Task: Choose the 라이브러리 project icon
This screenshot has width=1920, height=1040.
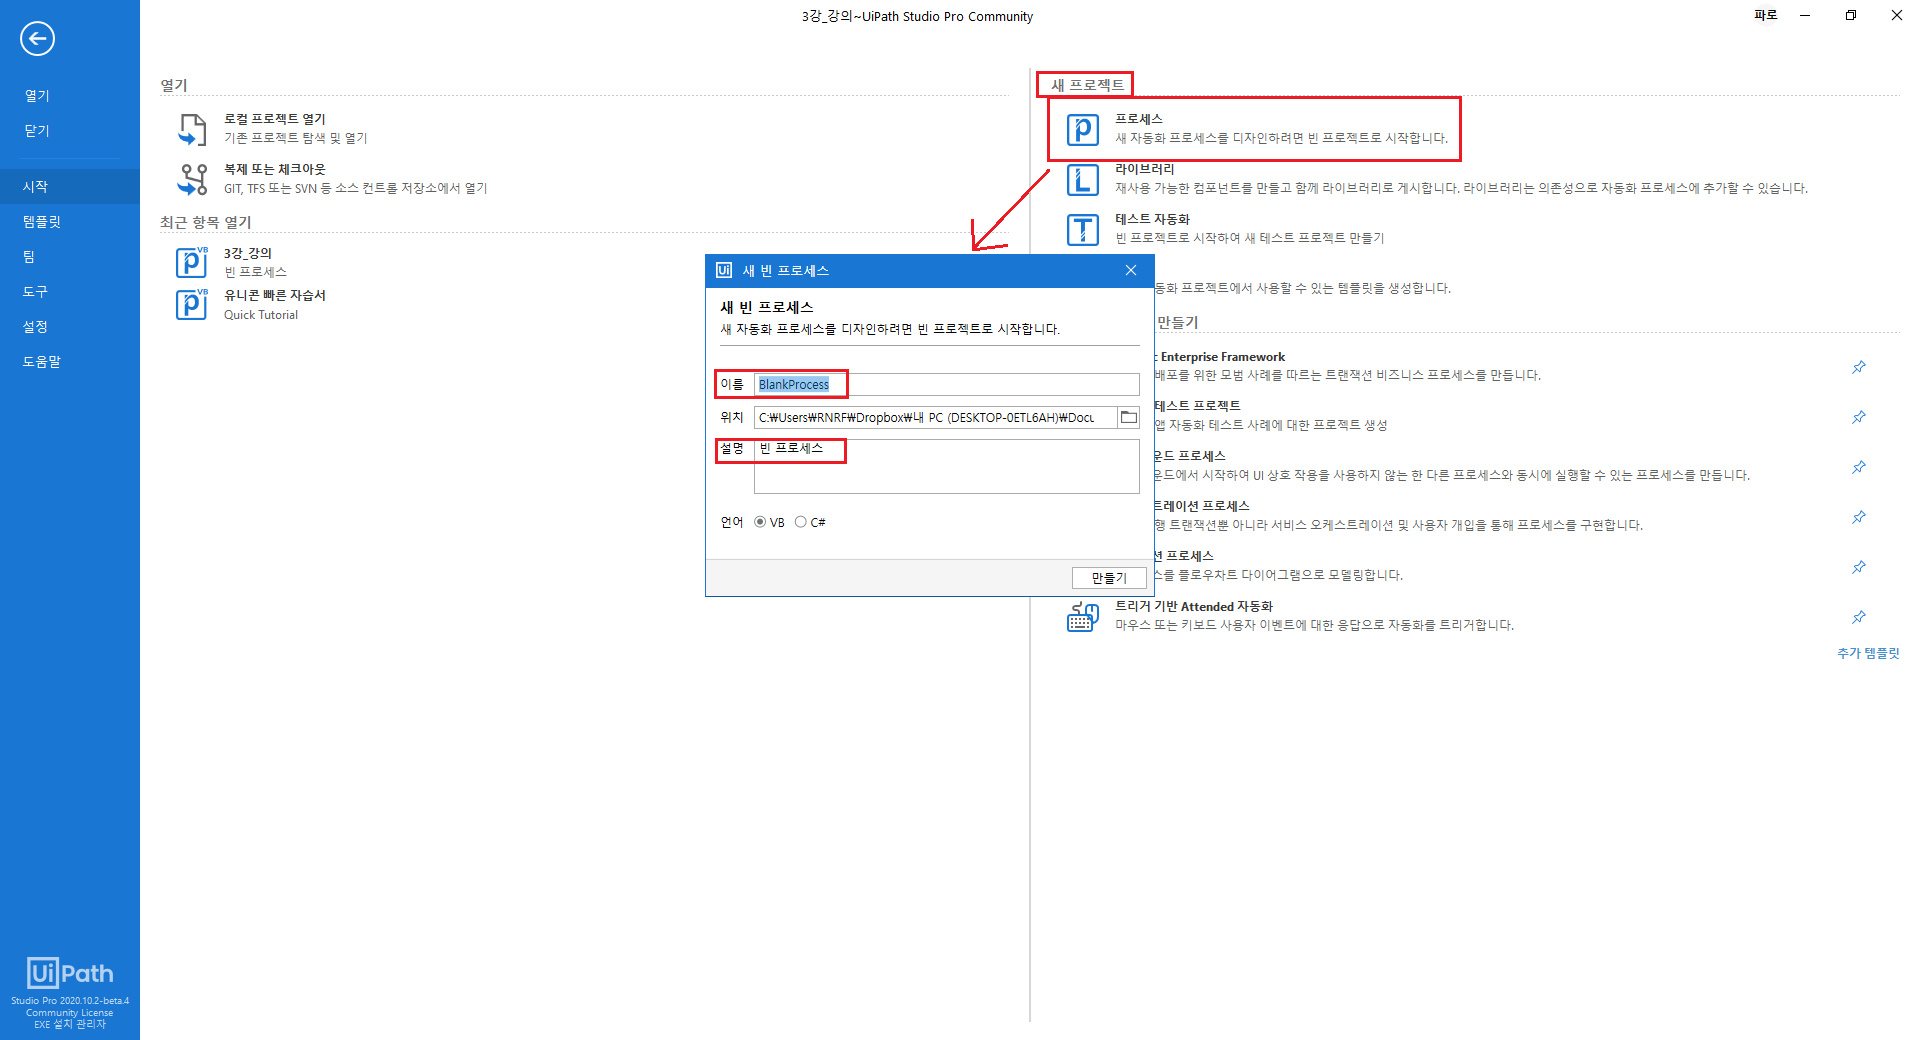Action: click(x=1083, y=179)
